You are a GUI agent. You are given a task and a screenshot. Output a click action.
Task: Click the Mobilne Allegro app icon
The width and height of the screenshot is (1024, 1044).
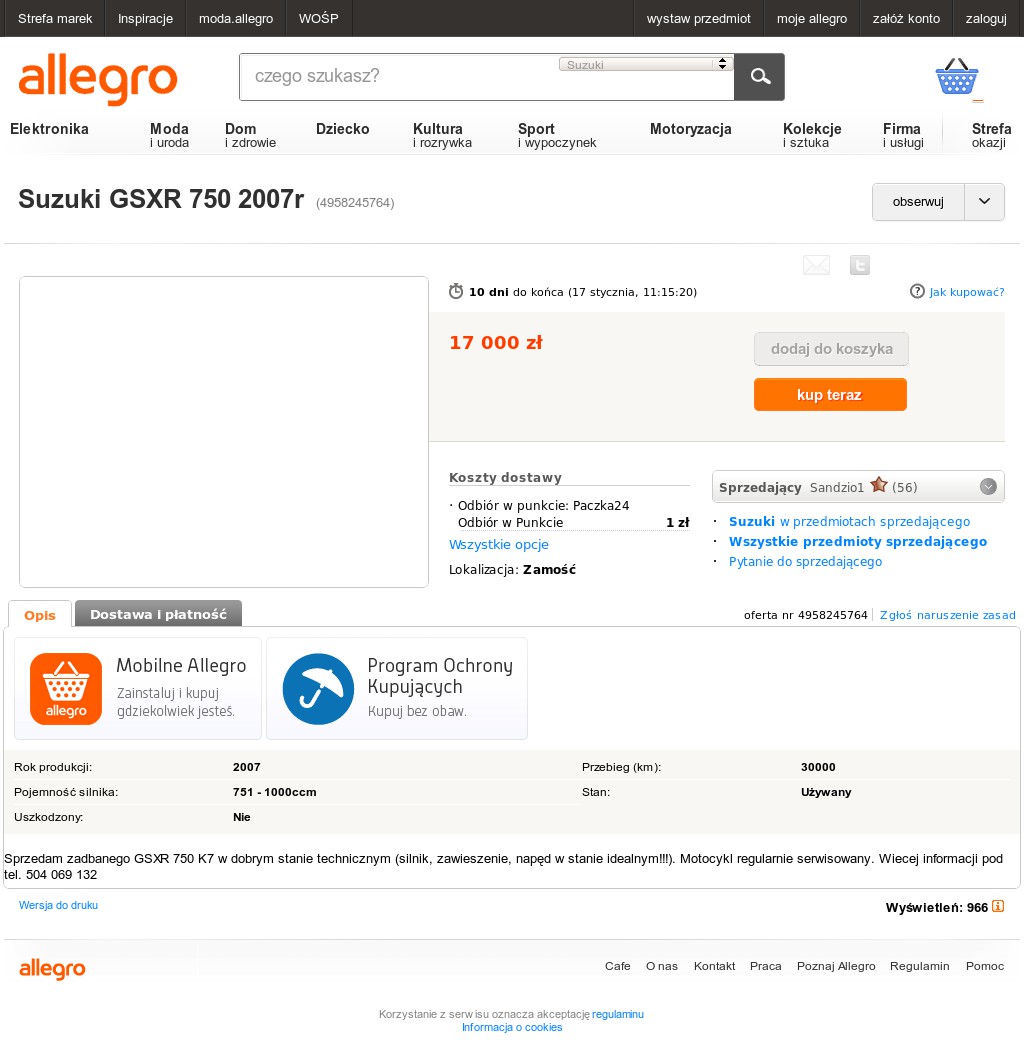pos(66,688)
